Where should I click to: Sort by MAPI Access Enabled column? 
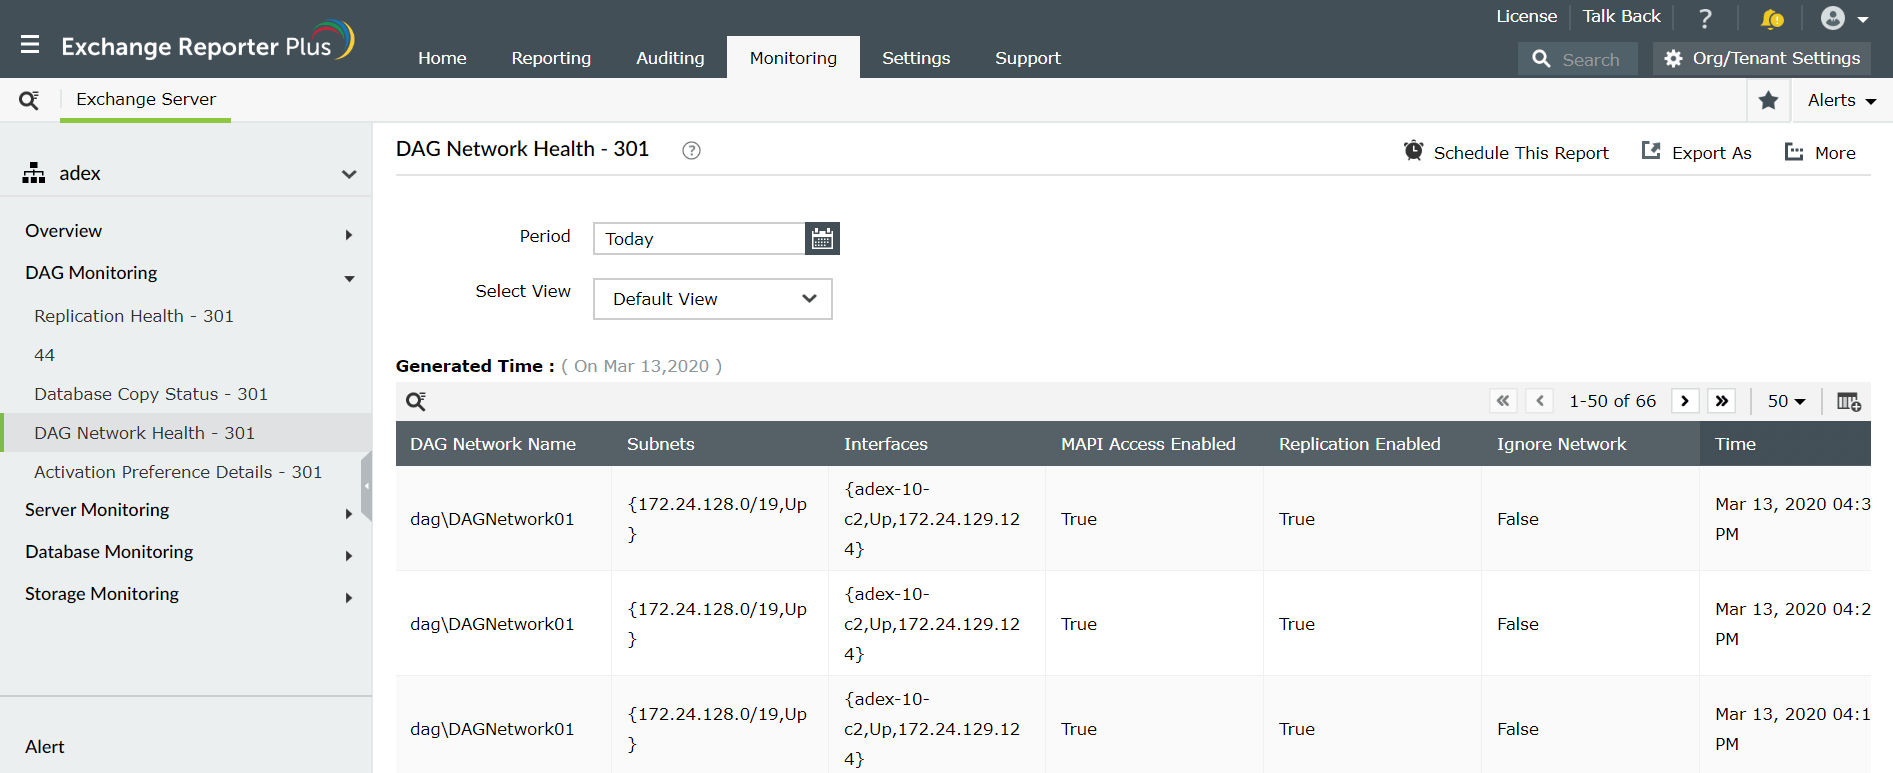coord(1148,444)
